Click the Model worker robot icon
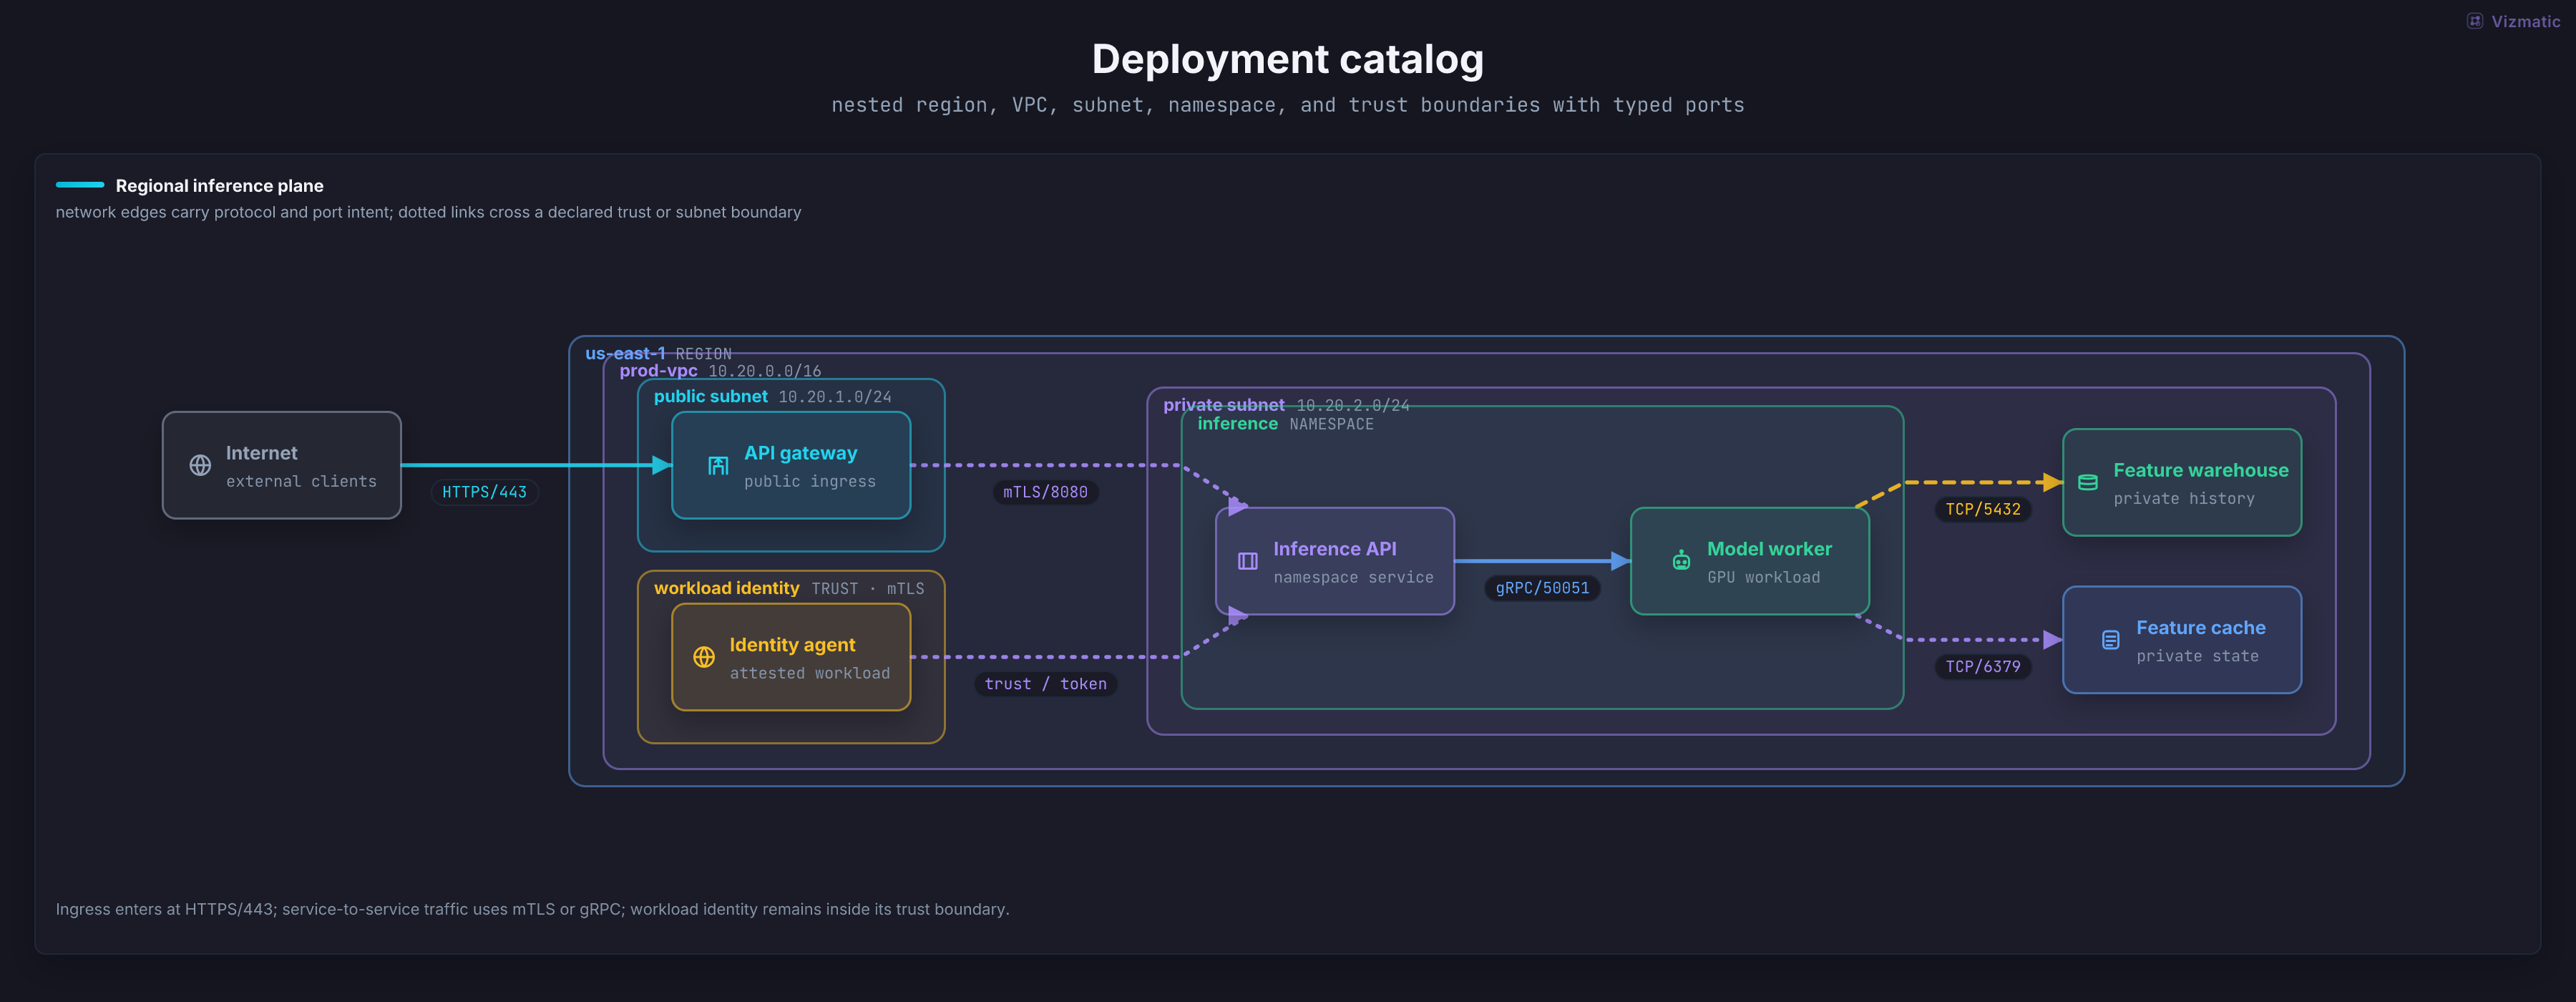2576x1002 pixels. coord(1681,561)
